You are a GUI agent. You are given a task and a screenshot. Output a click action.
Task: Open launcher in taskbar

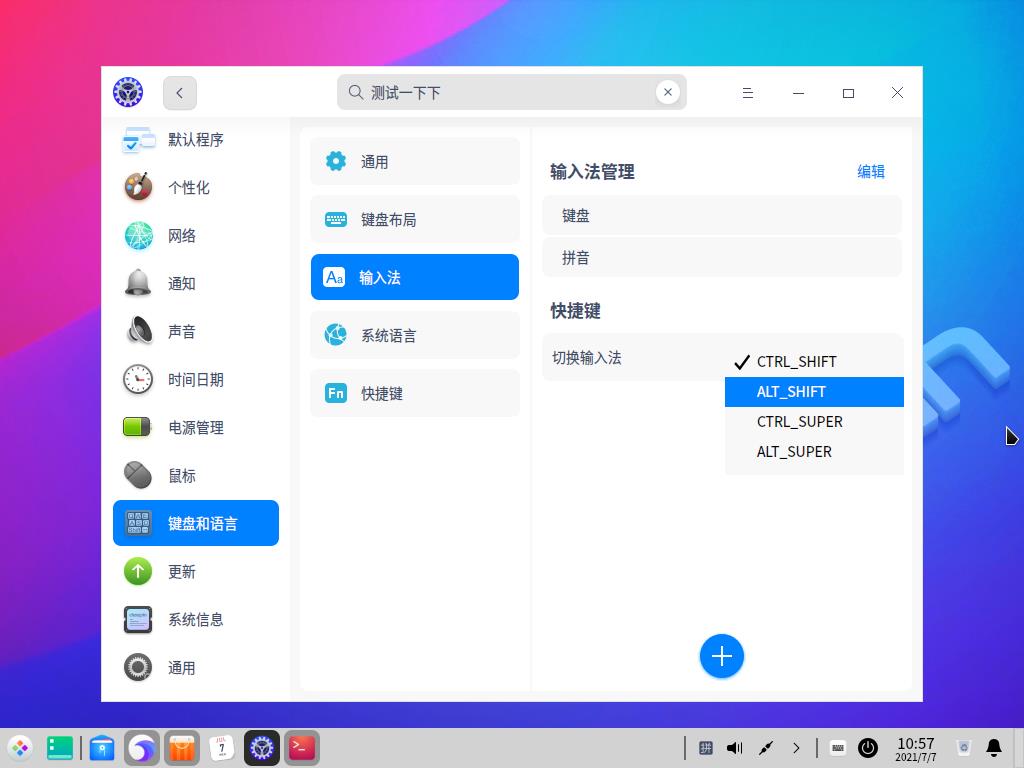(x=20, y=748)
